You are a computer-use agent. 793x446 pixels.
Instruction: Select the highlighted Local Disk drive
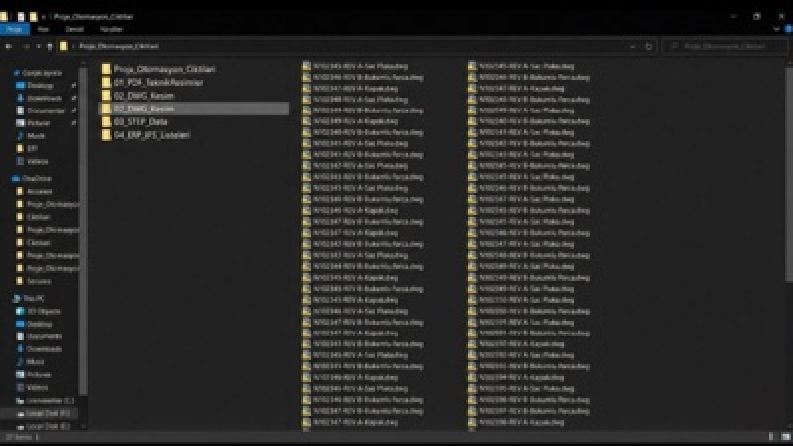[39, 414]
